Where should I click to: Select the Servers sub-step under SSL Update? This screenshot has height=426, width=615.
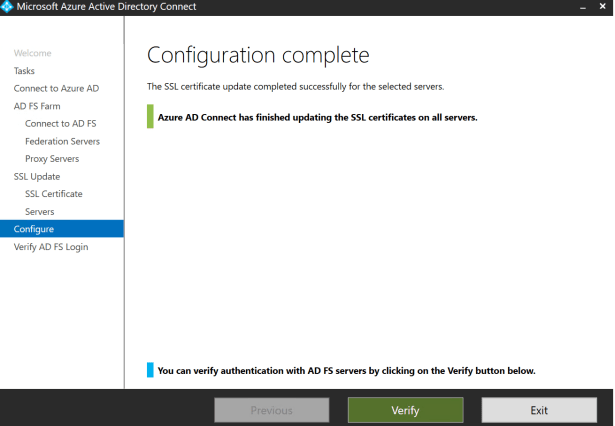pos(40,211)
